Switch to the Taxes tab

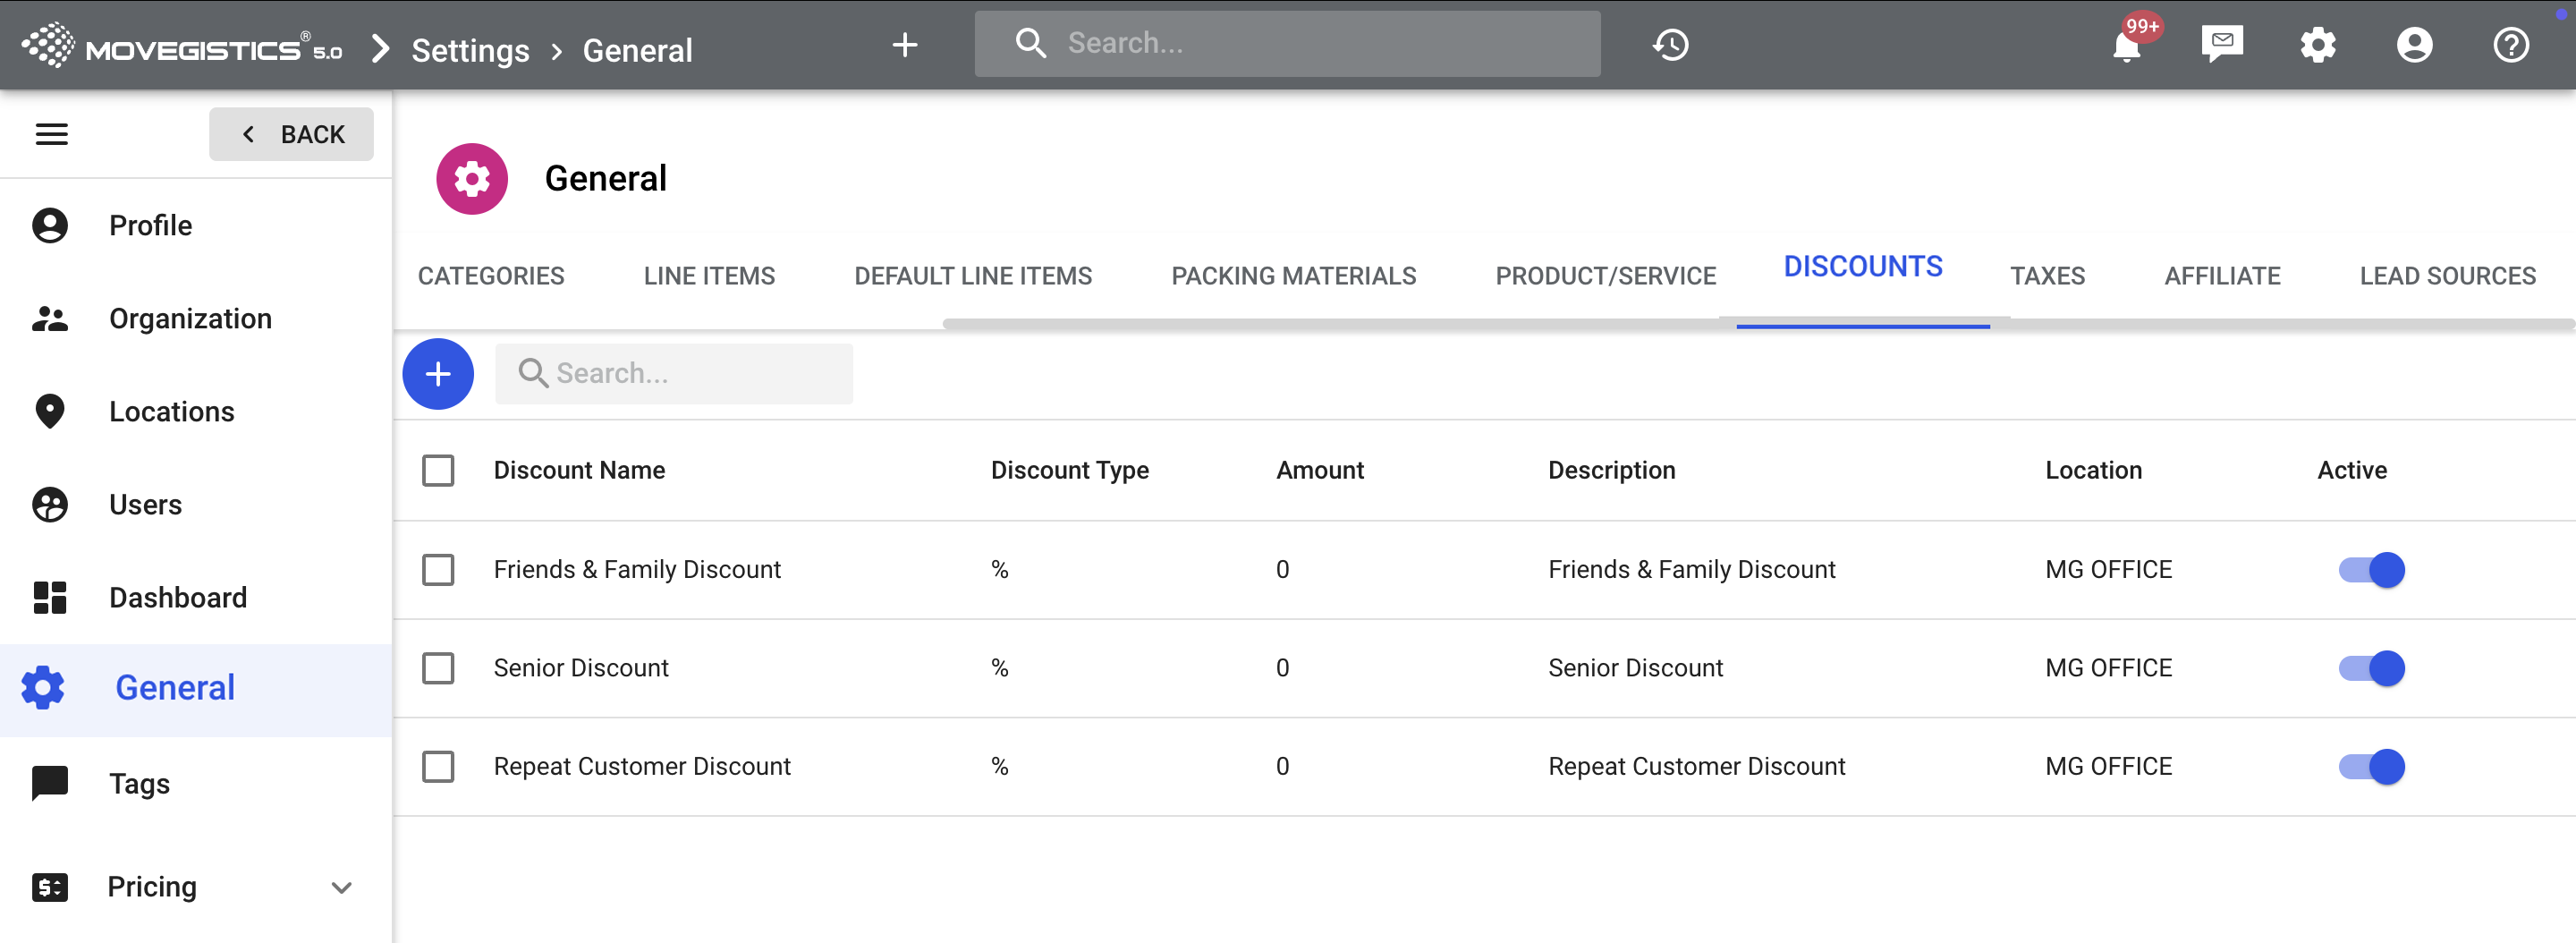tap(2047, 276)
